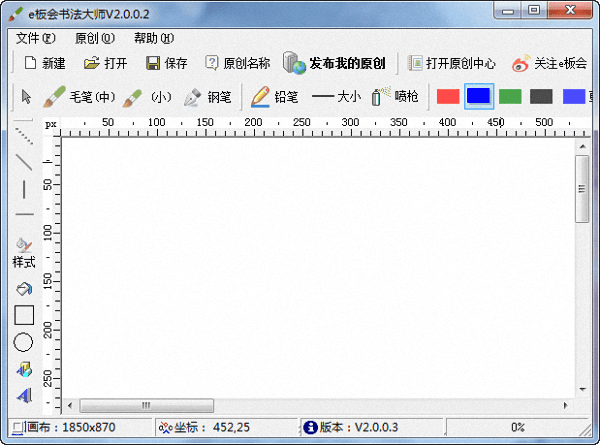
Task: Select the rectangle shape tool
Action: (24, 315)
